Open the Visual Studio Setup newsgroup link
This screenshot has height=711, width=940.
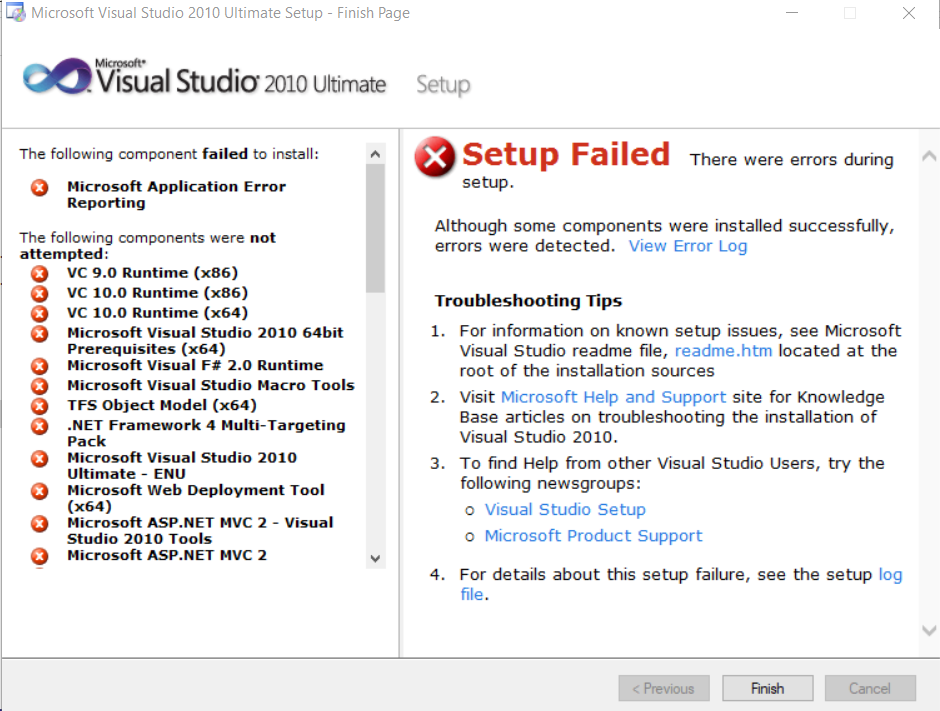click(565, 509)
